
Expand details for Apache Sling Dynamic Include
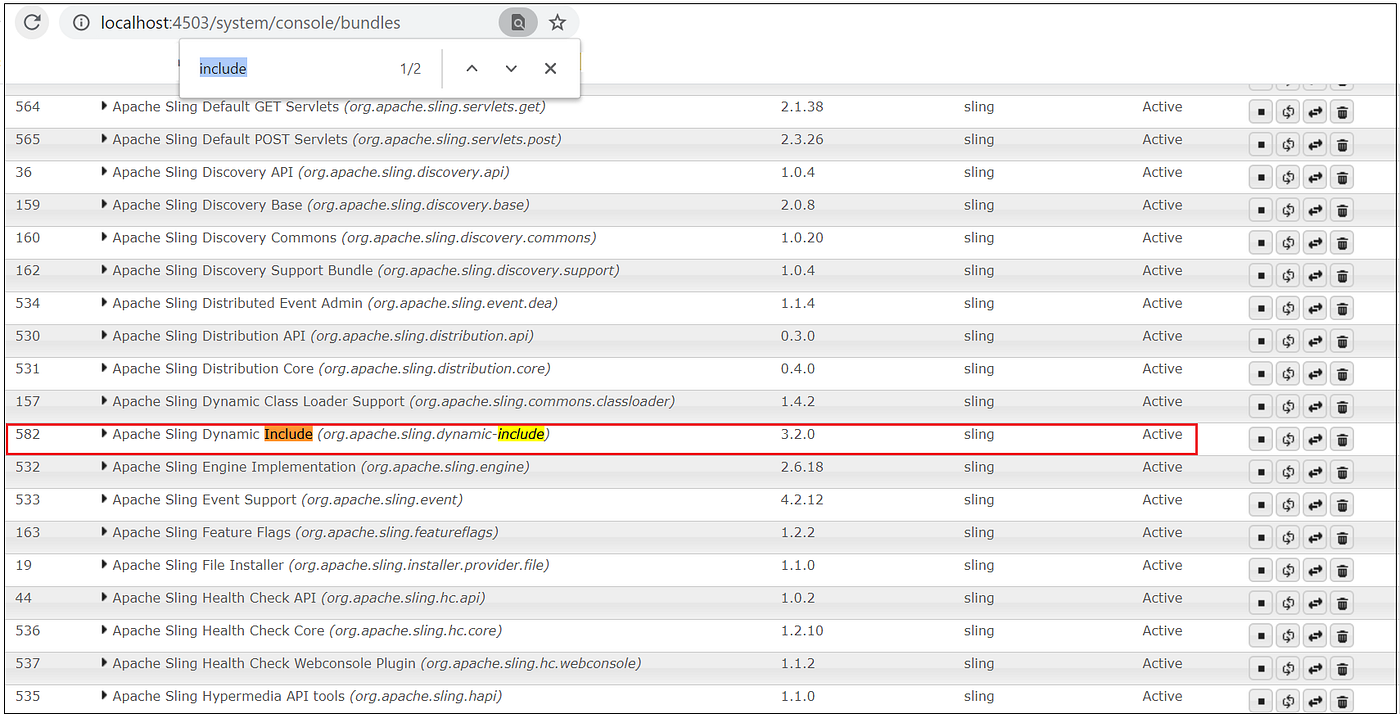point(104,434)
